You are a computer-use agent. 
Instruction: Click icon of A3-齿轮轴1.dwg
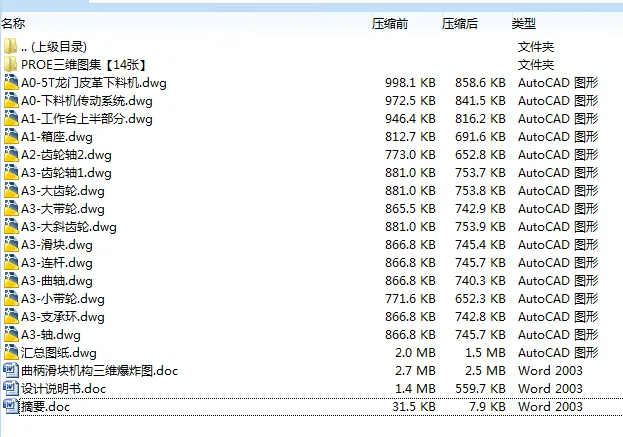11,172
